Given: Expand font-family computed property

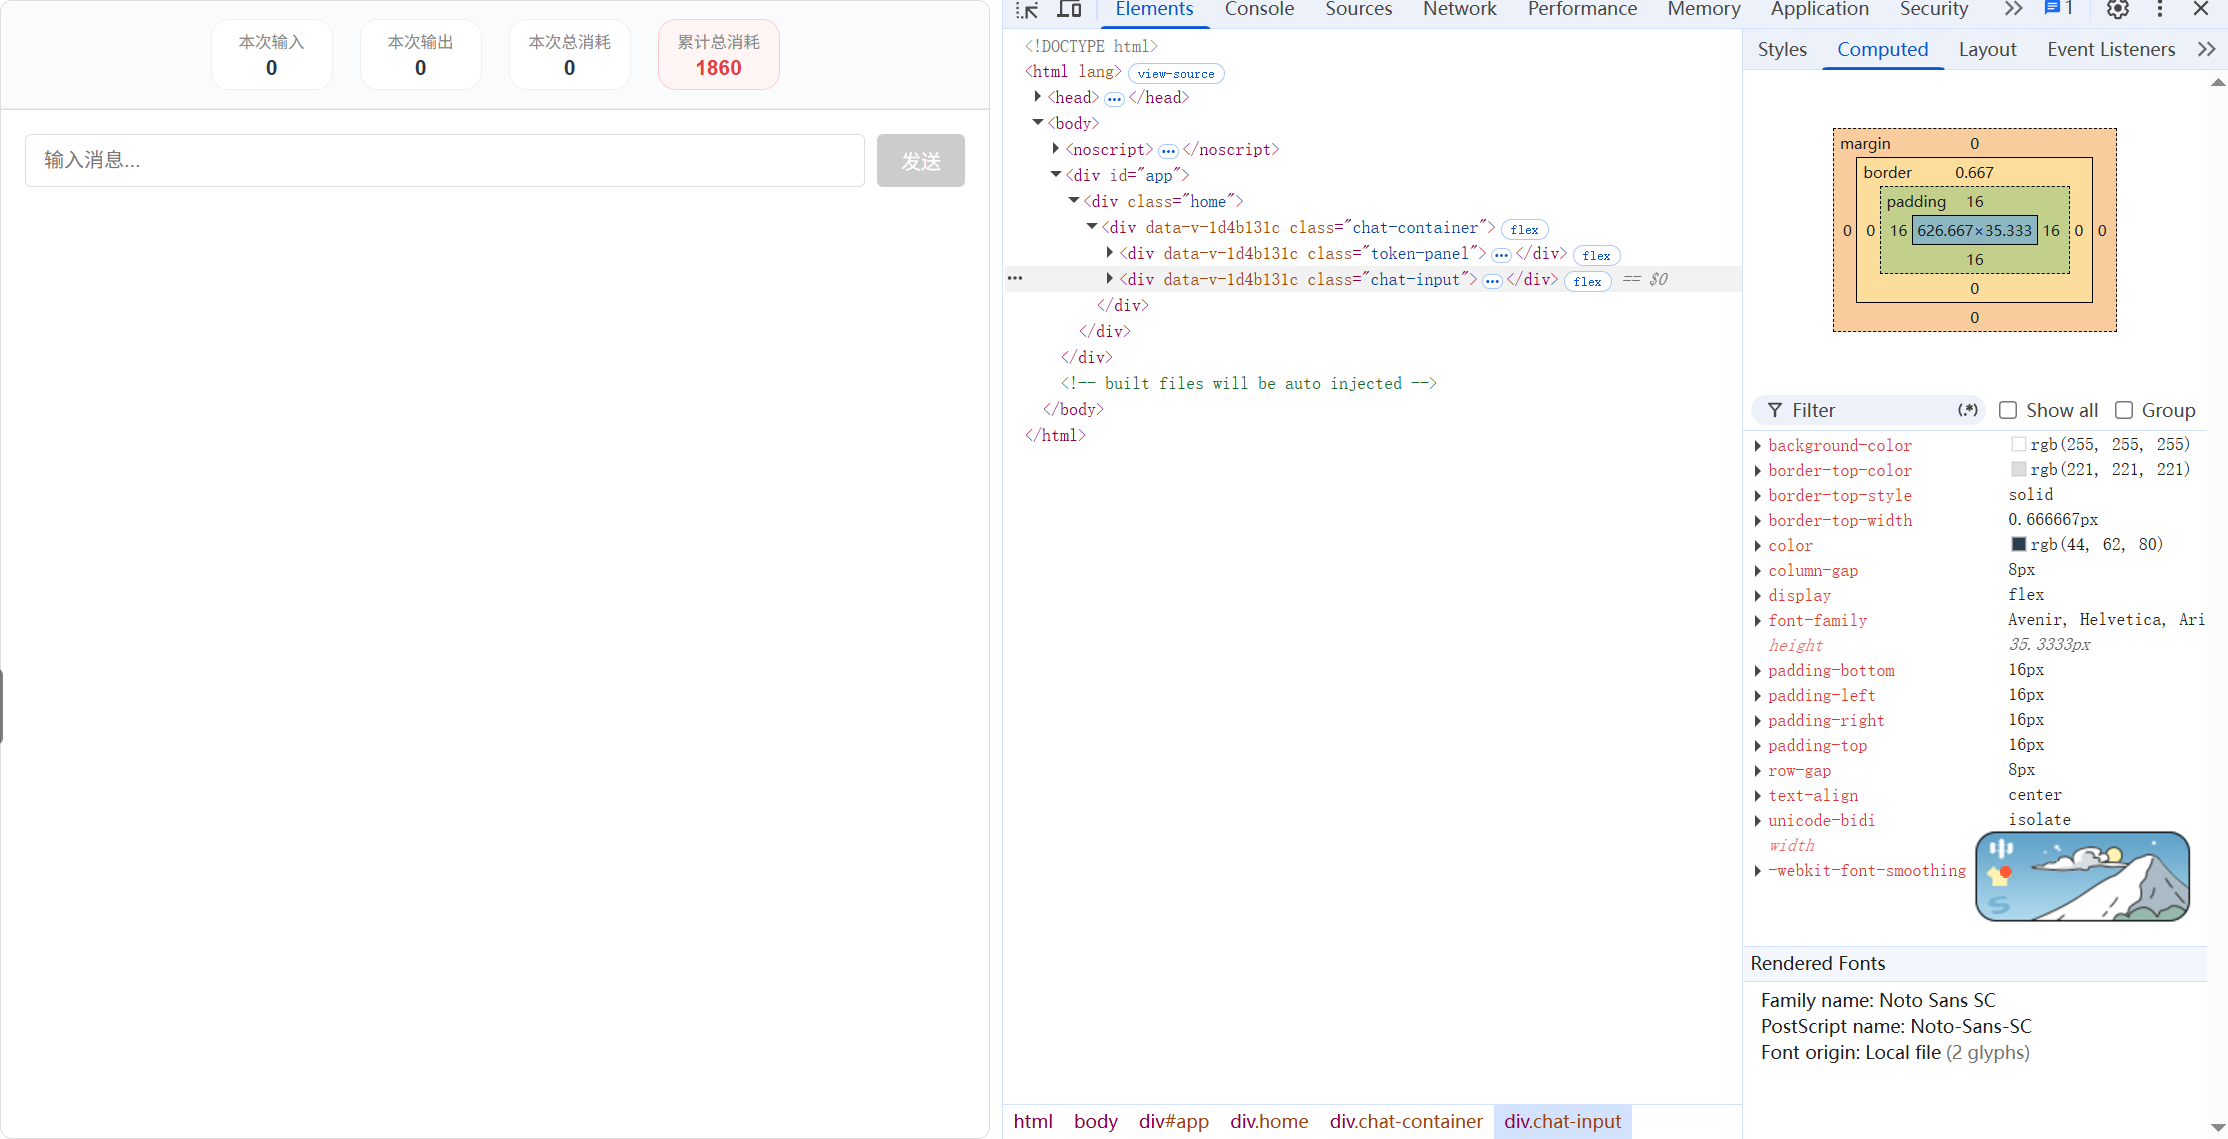Looking at the screenshot, I should click(1758, 620).
